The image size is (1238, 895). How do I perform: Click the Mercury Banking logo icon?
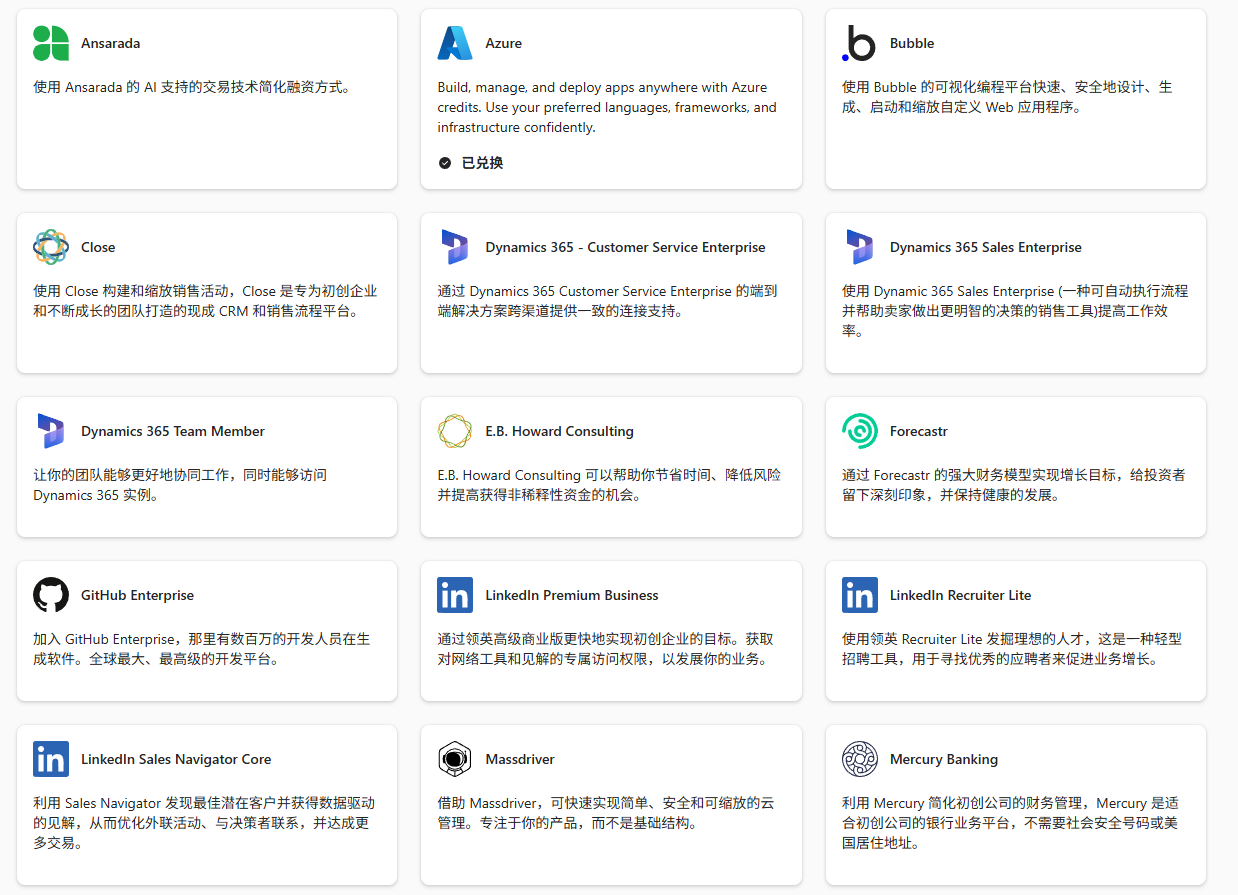pyautogui.click(x=859, y=759)
